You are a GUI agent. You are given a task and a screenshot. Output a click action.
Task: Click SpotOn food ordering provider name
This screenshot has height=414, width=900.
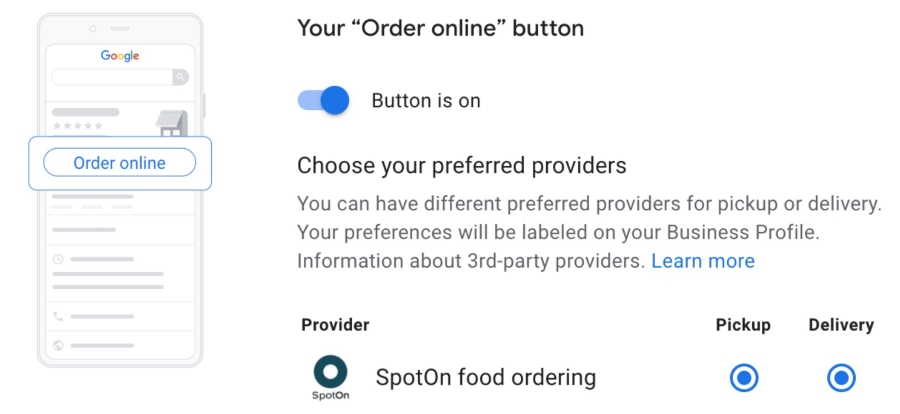click(x=486, y=377)
